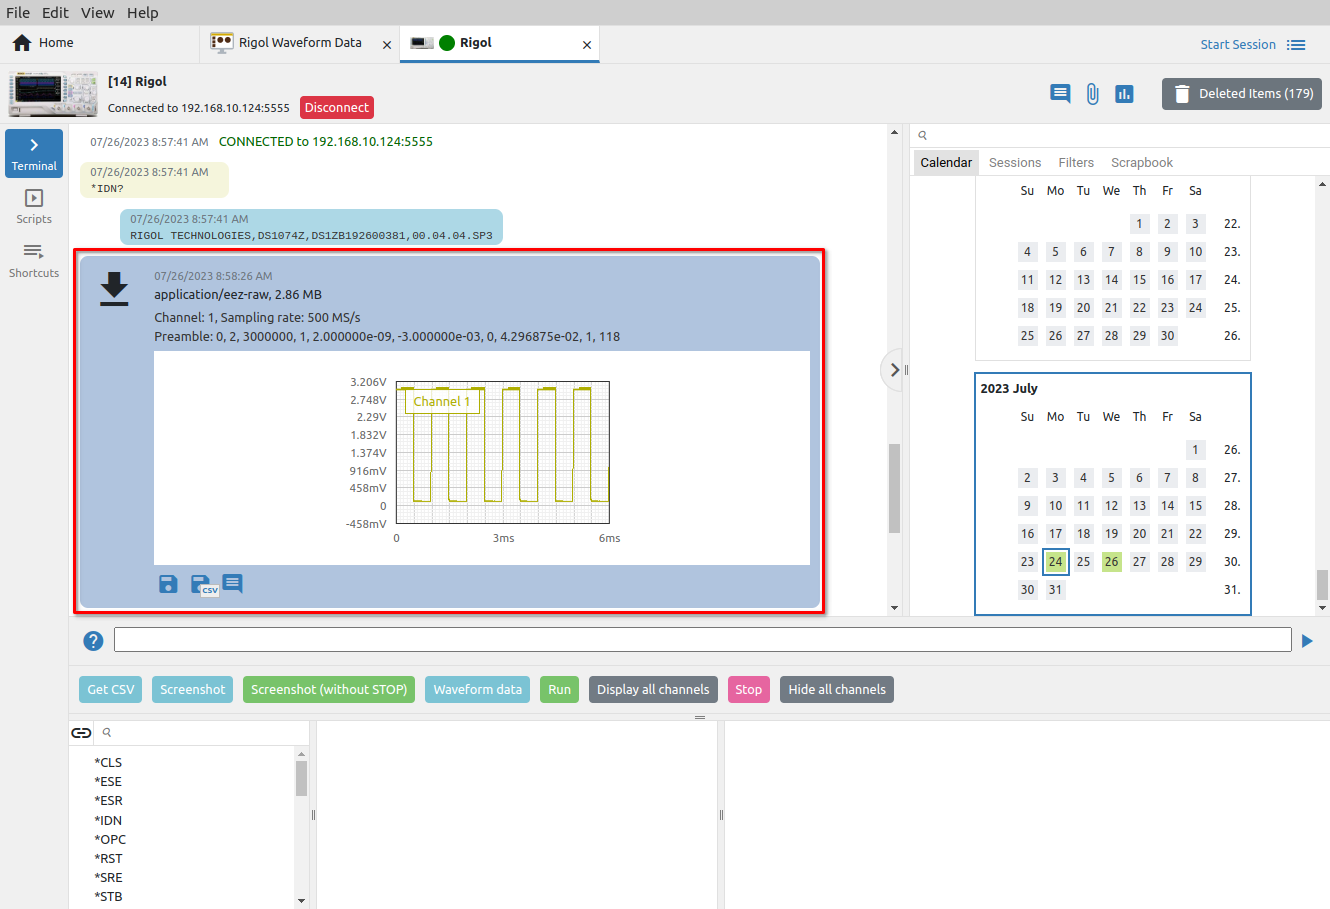Click the Rigol oscilloscope thumbnail image

click(x=54, y=94)
